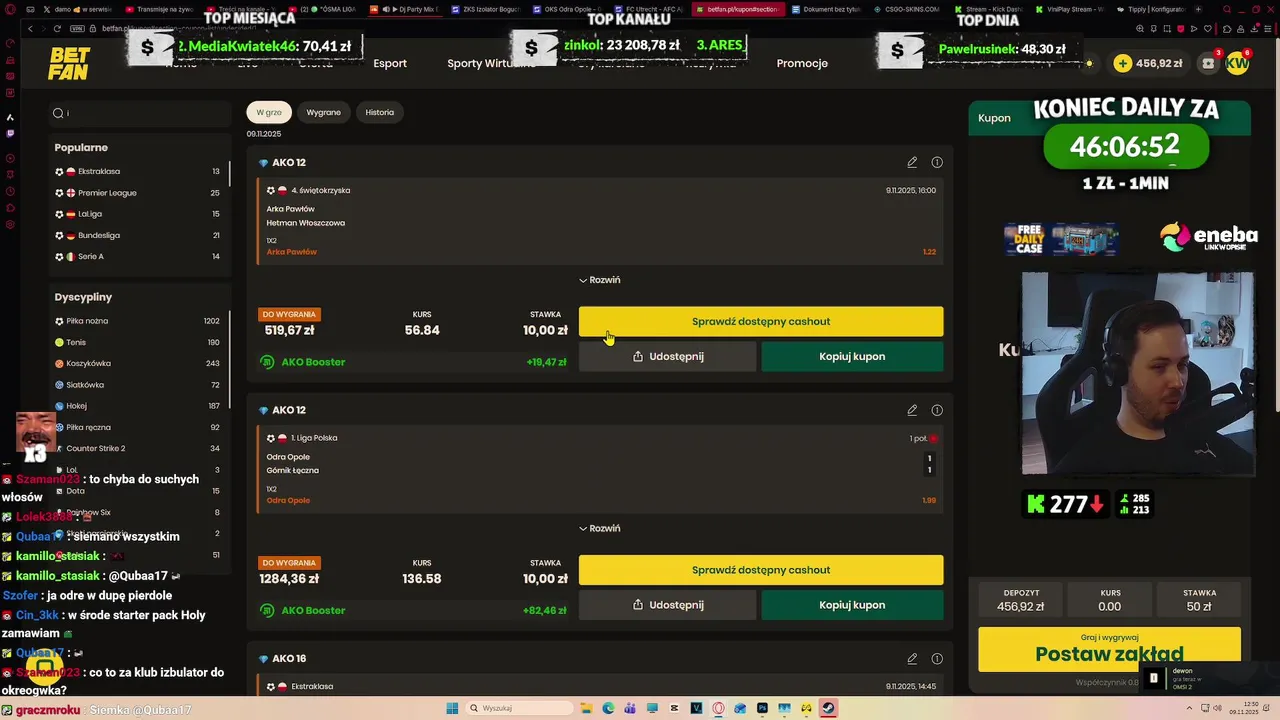Click the Postaw zakład button
Image resolution: width=1280 pixels, height=720 pixels.
(1109, 650)
